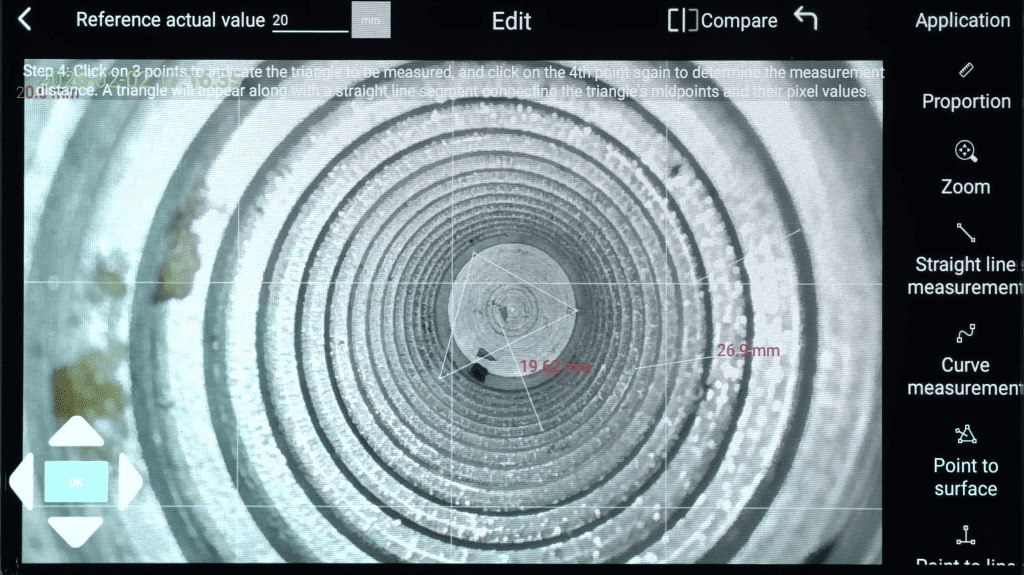
Task: Go back using the top-left arrow
Action: [25, 20]
